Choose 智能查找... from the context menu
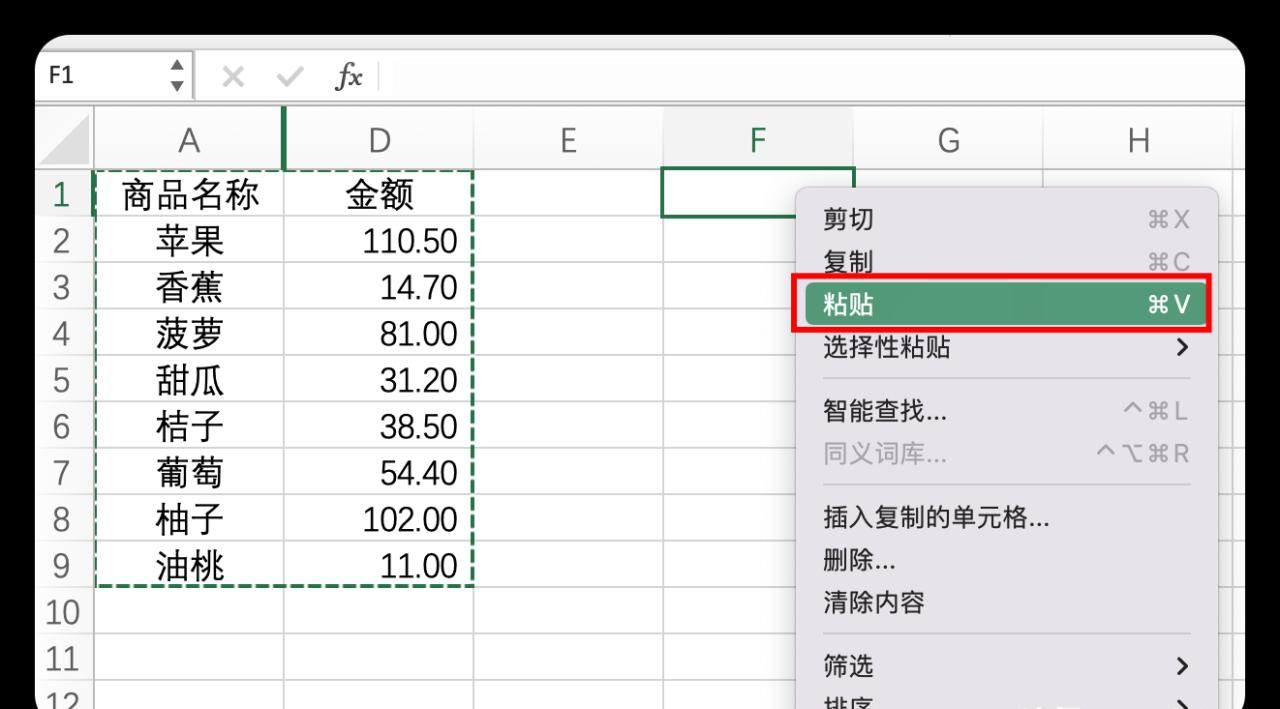Image resolution: width=1280 pixels, height=709 pixels. click(x=1007, y=410)
